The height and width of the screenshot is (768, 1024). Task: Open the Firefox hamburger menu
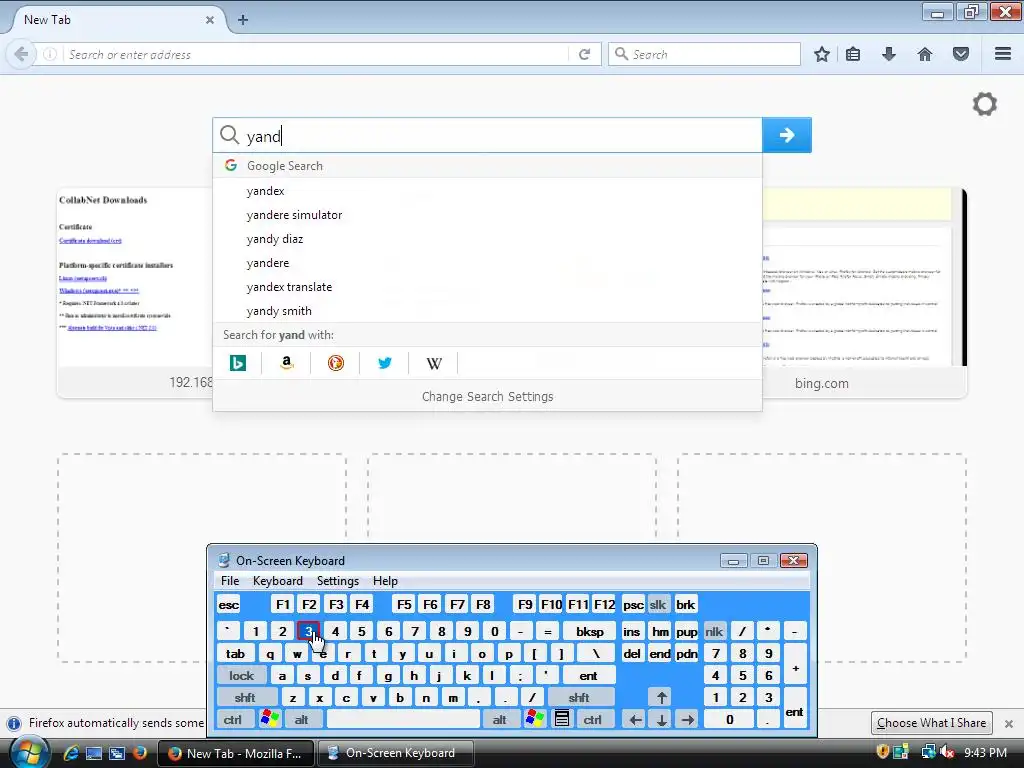[1003, 54]
